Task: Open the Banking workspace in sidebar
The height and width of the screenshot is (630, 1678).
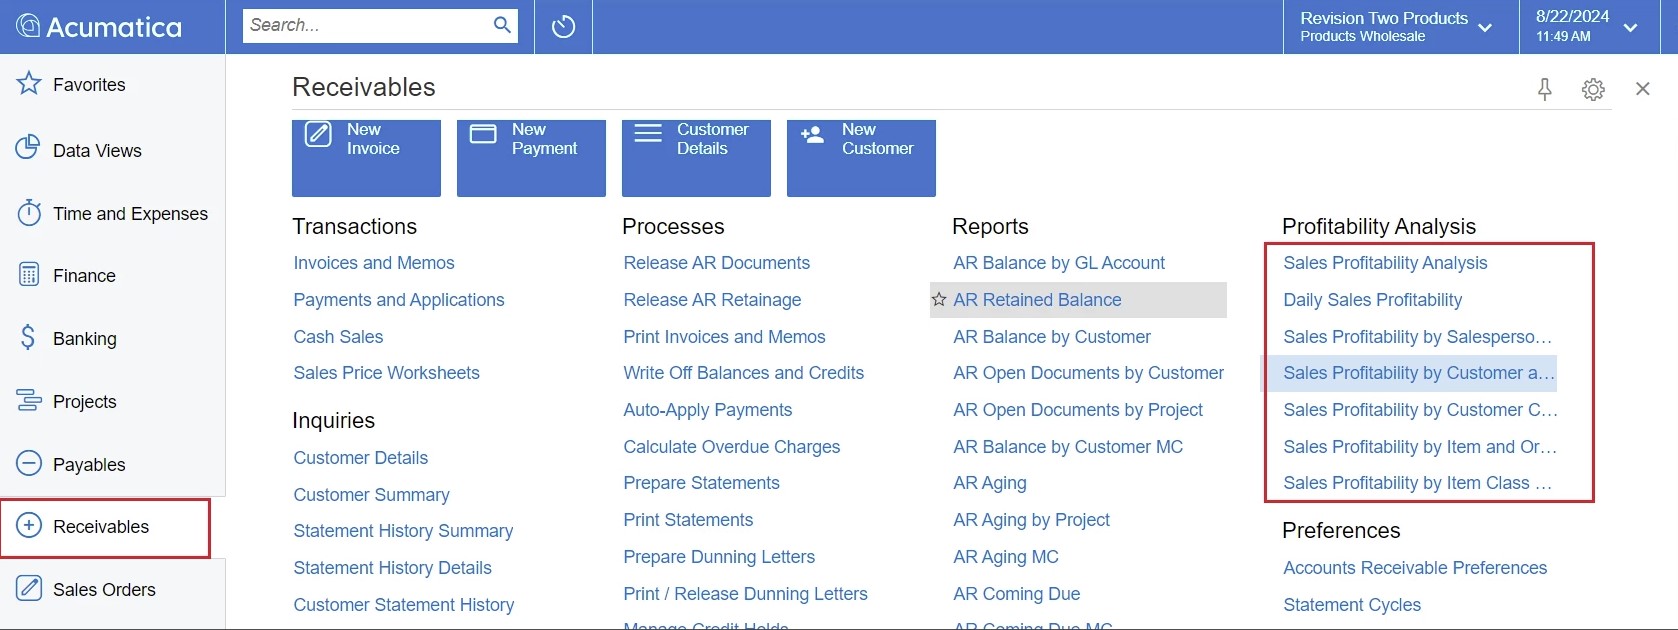Action: click(x=85, y=339)
